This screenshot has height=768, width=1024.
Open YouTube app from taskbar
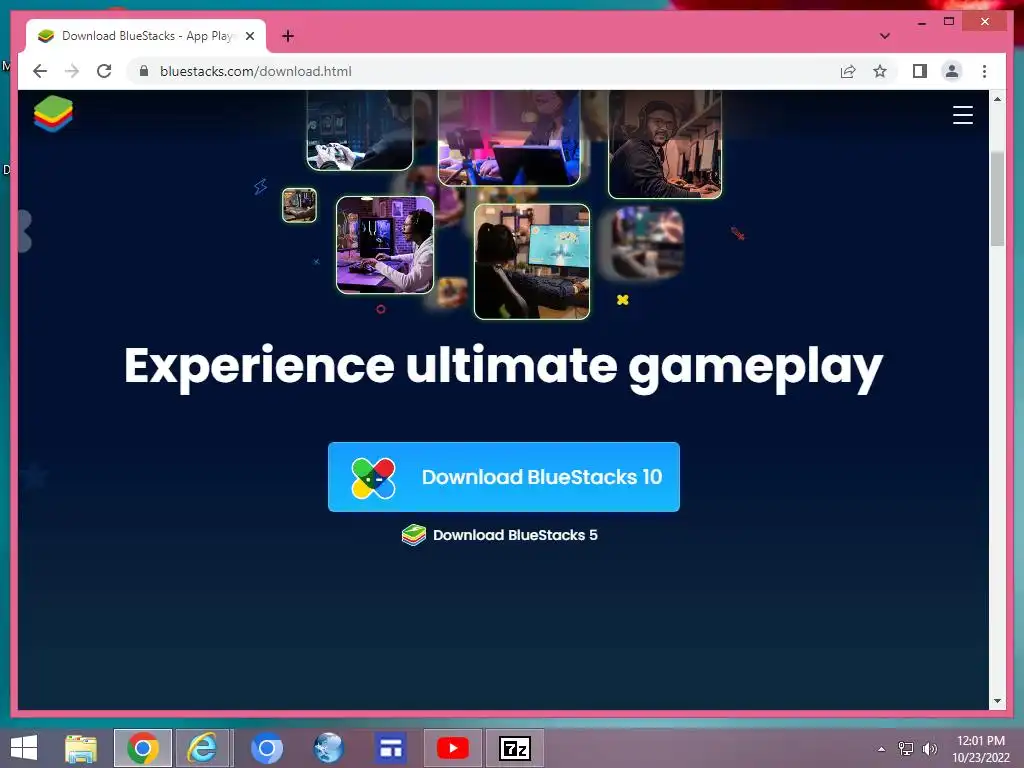(x=453, y=748)
